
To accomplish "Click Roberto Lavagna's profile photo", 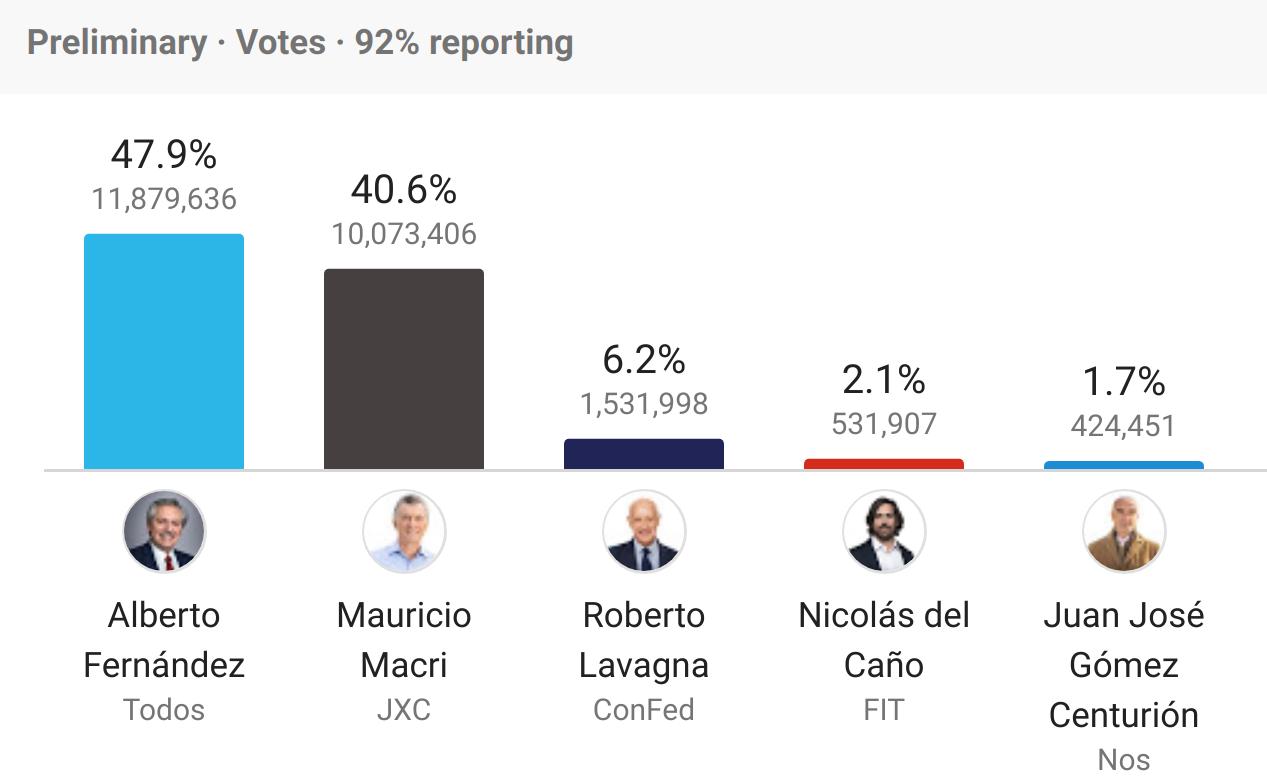I will pos(644,531).
